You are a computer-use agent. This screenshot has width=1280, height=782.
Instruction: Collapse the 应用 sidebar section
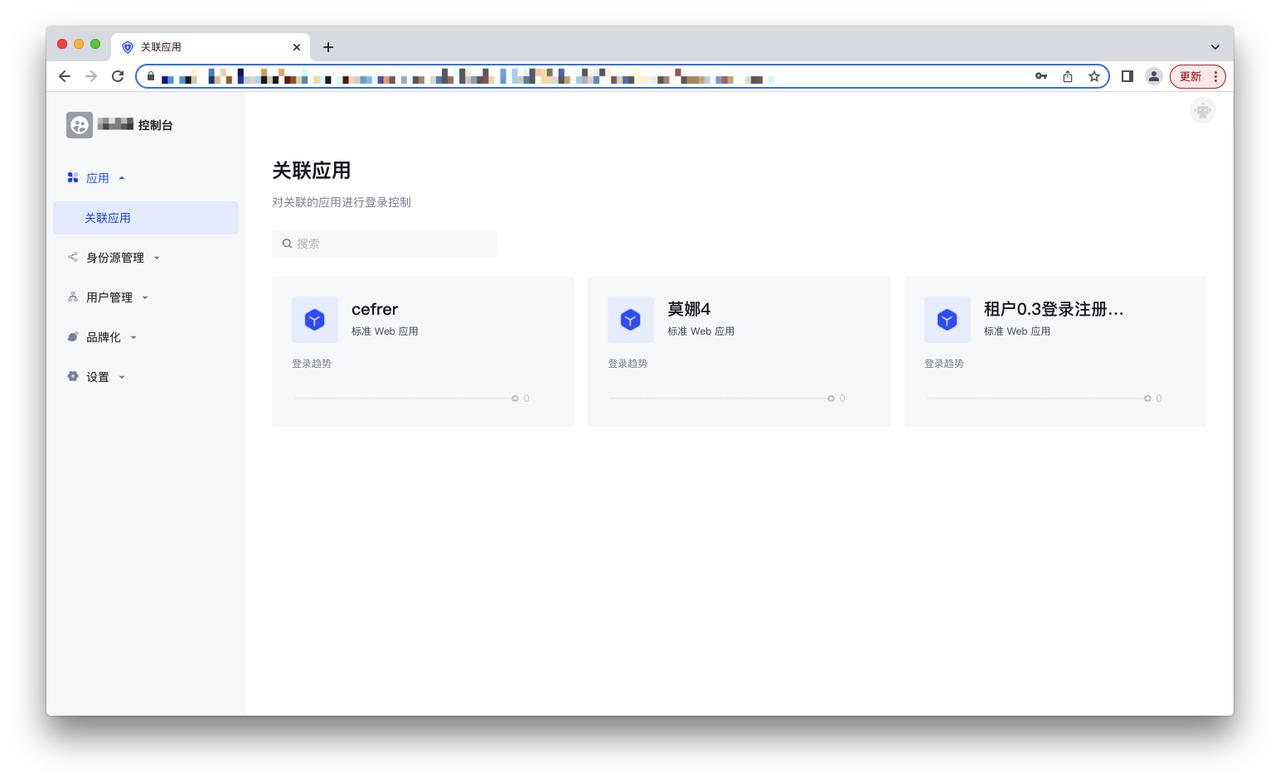point(97,178)
